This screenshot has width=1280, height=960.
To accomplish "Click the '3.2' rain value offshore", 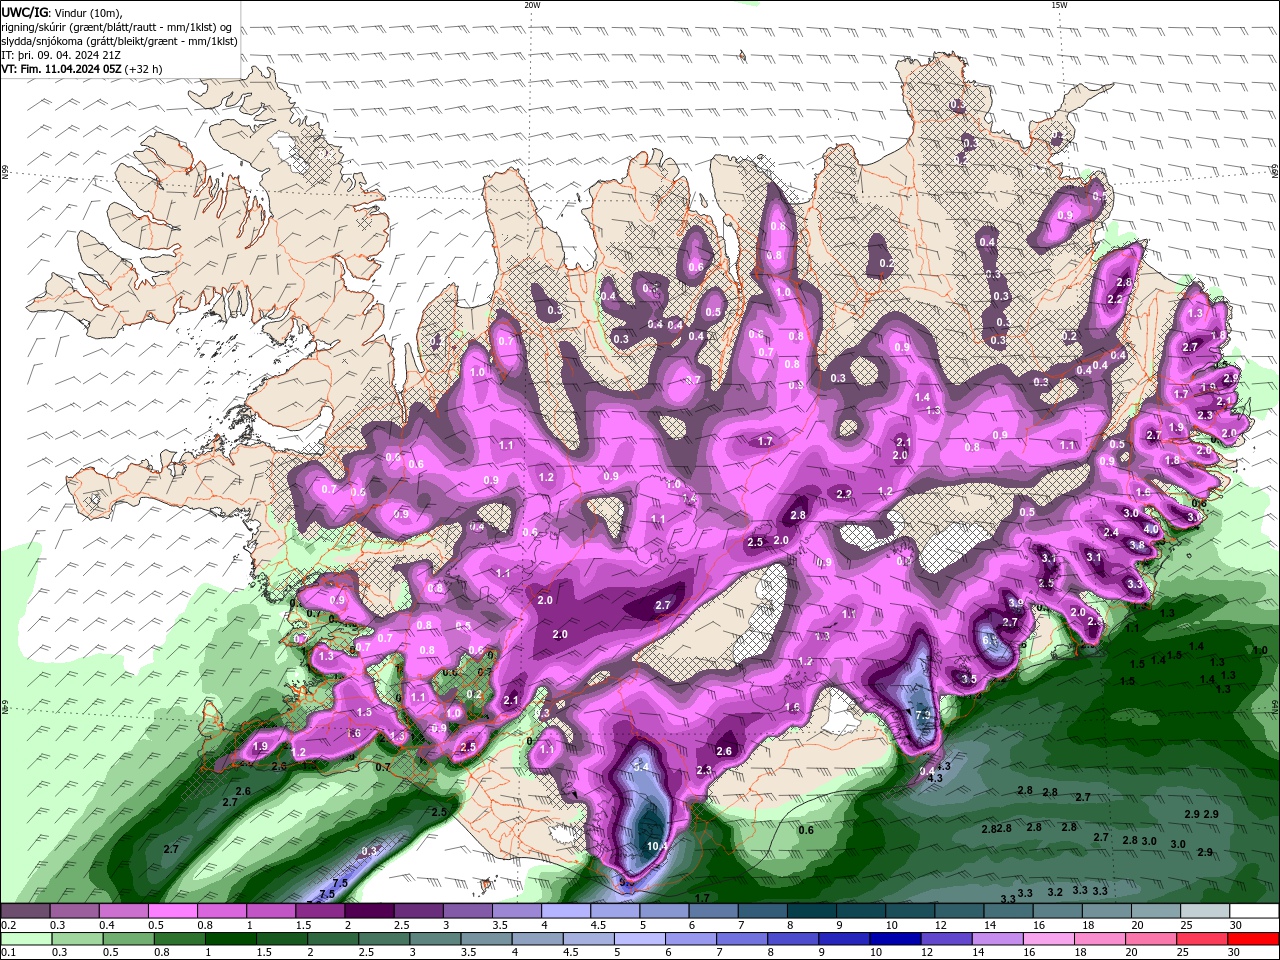I will pyautogui.click(x=1055, y=892).
